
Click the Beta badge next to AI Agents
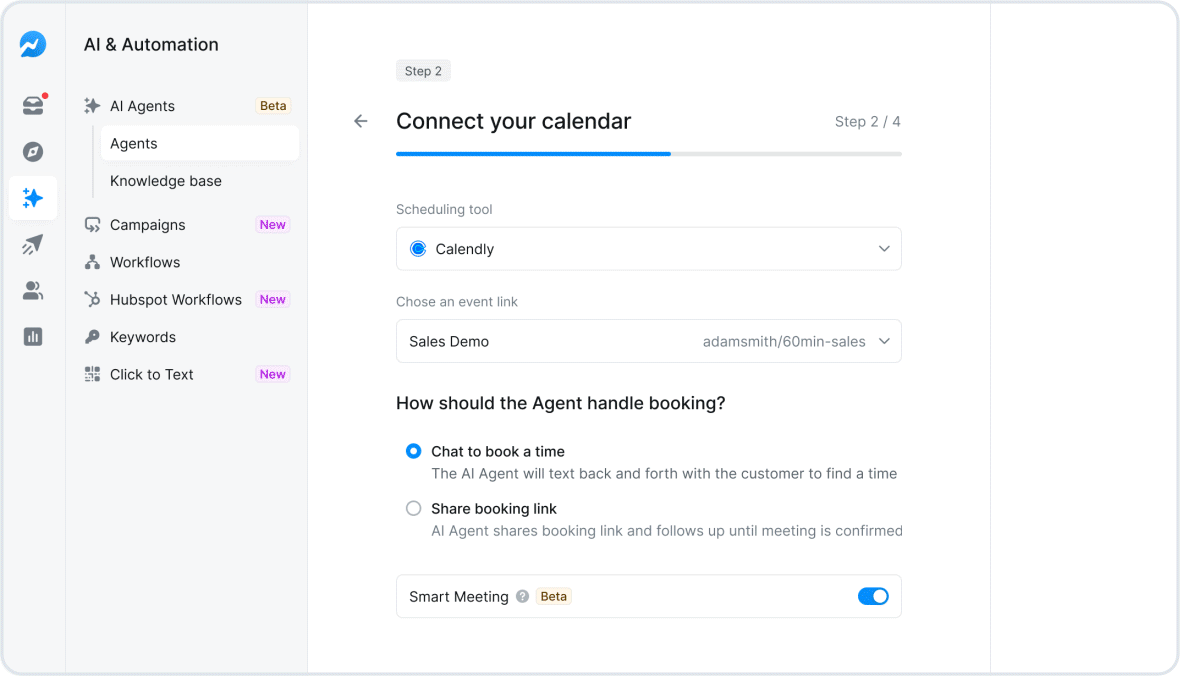(x=272, y=105)
